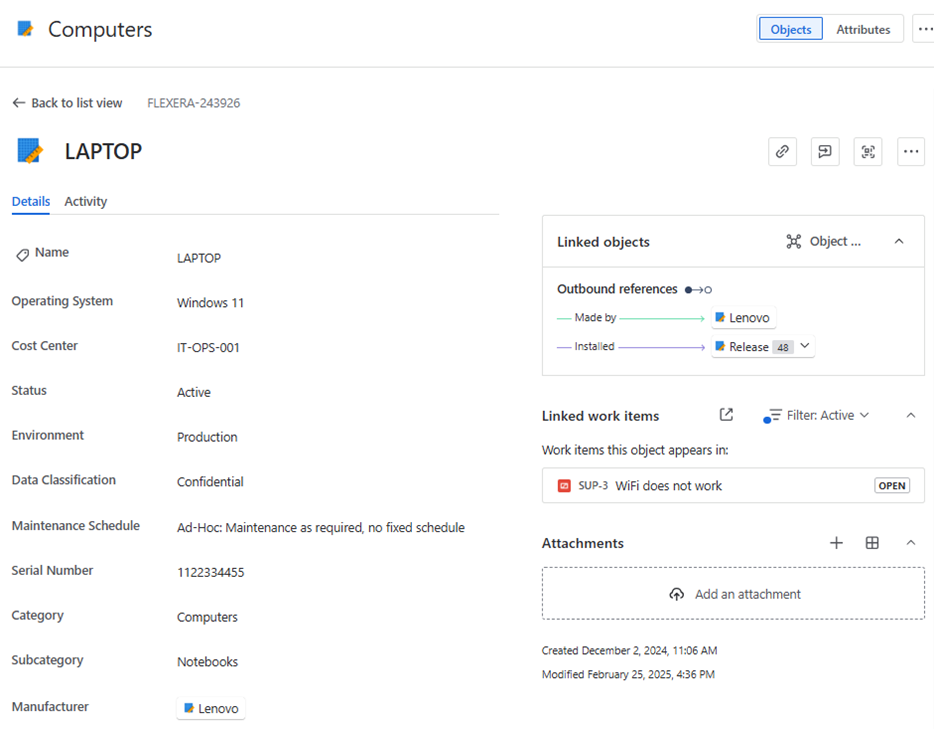Click the copy link icon
This screenshot has width=934, height=729.
point(782,152)
